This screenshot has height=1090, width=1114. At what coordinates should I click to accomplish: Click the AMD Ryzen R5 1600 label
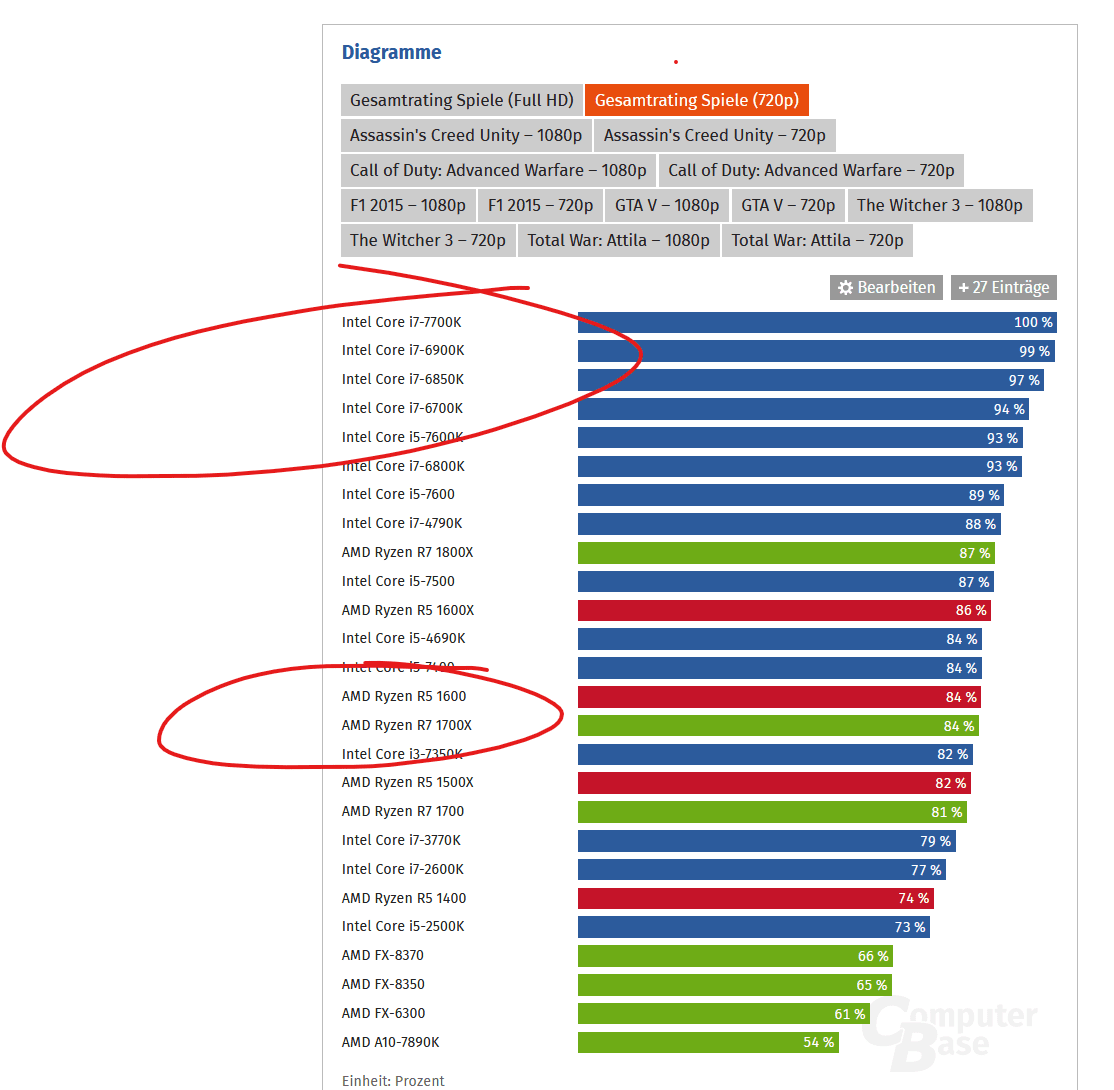point(404,696)
